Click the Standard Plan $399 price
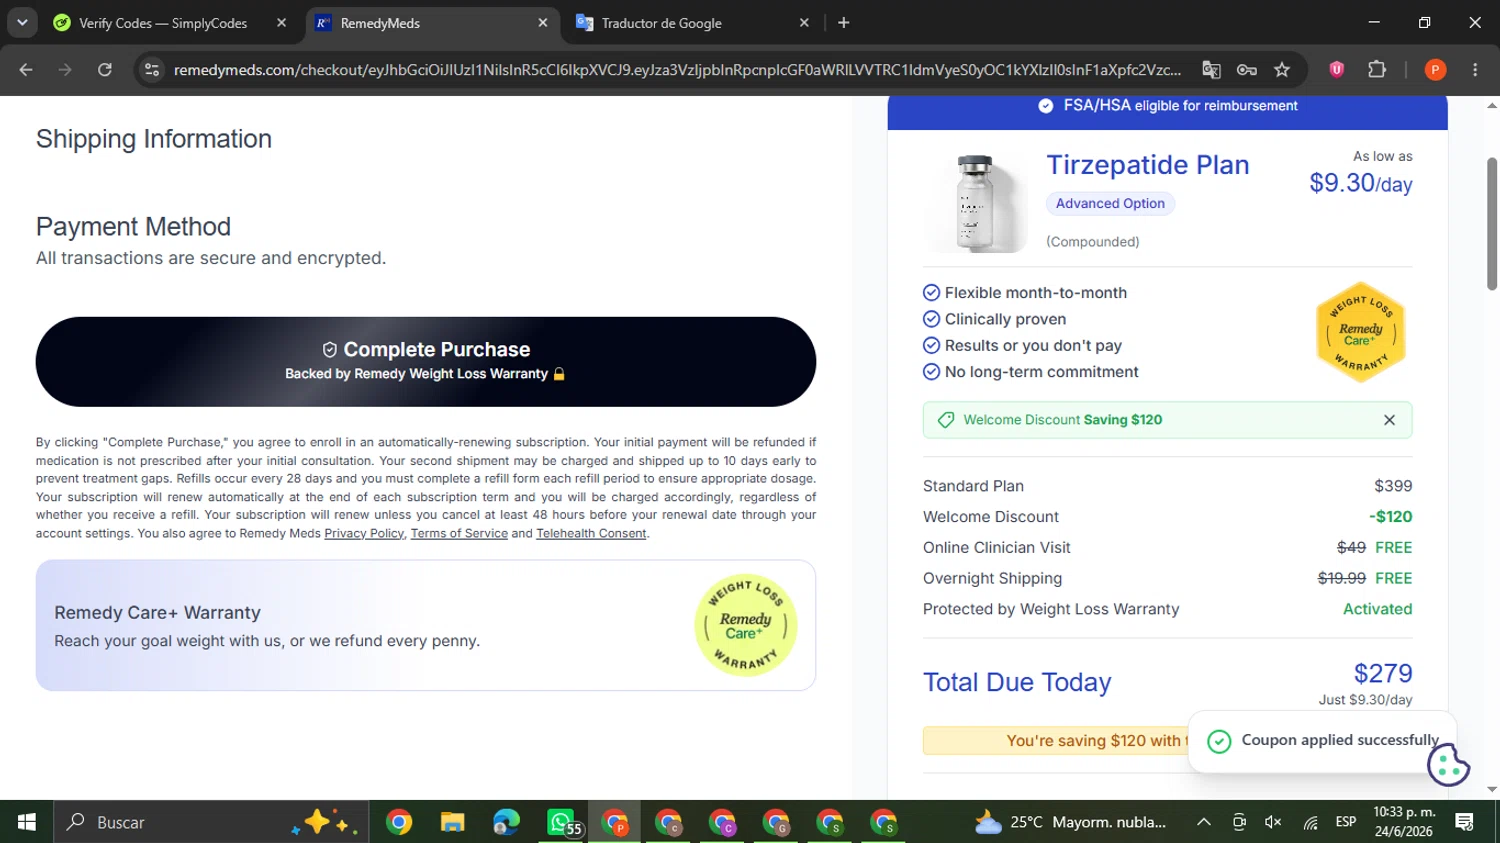The image size is (1500, 843). tap(1393, 486)
